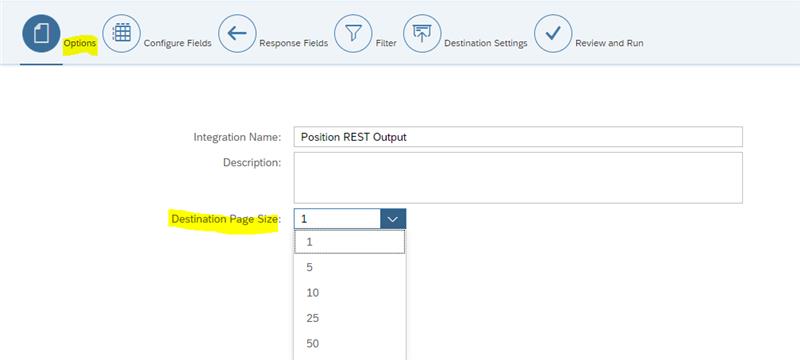
Task: Choose page size 1 from list
Action: 350,242
